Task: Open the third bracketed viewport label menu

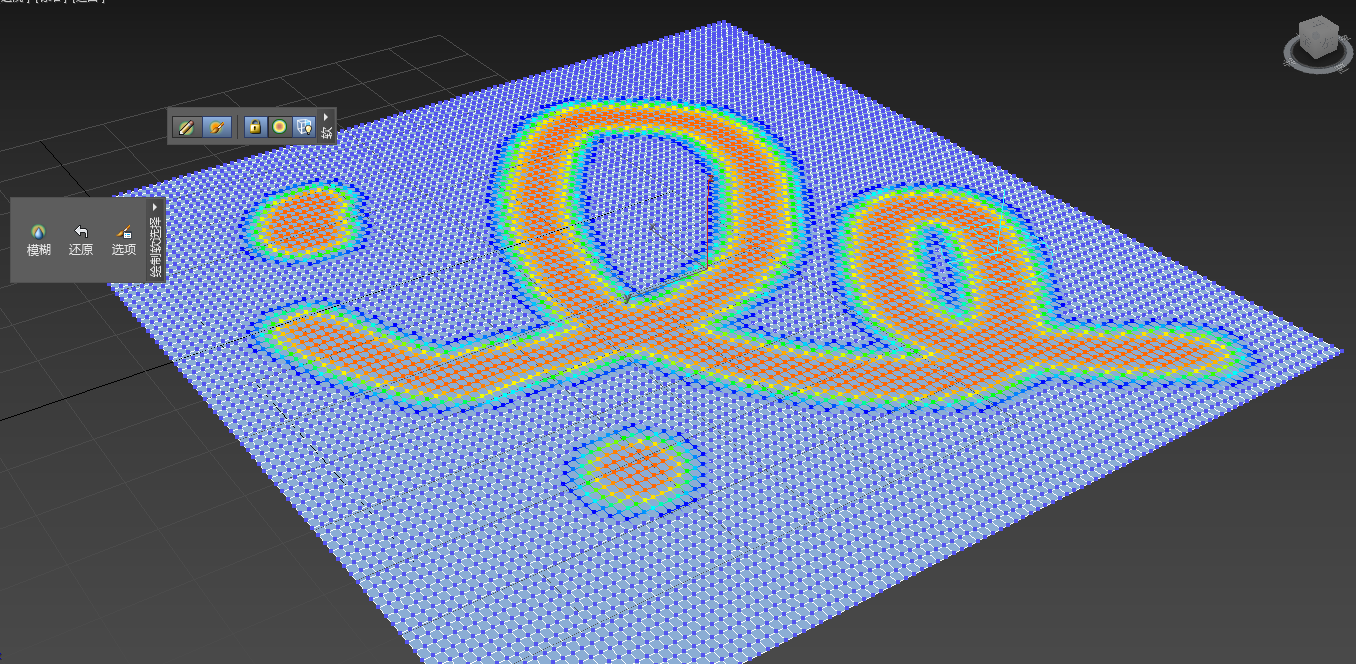Action: click(88, 1)
